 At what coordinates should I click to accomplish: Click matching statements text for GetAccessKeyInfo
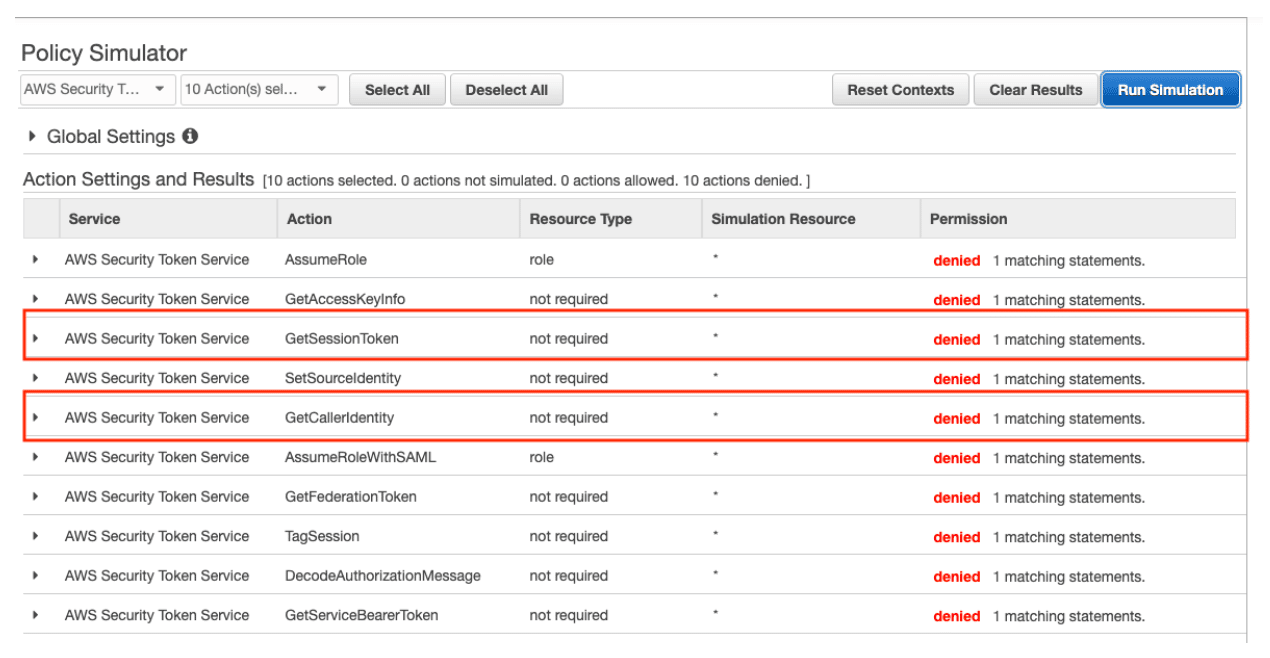pyautogui.click(x=1069, y=300)
